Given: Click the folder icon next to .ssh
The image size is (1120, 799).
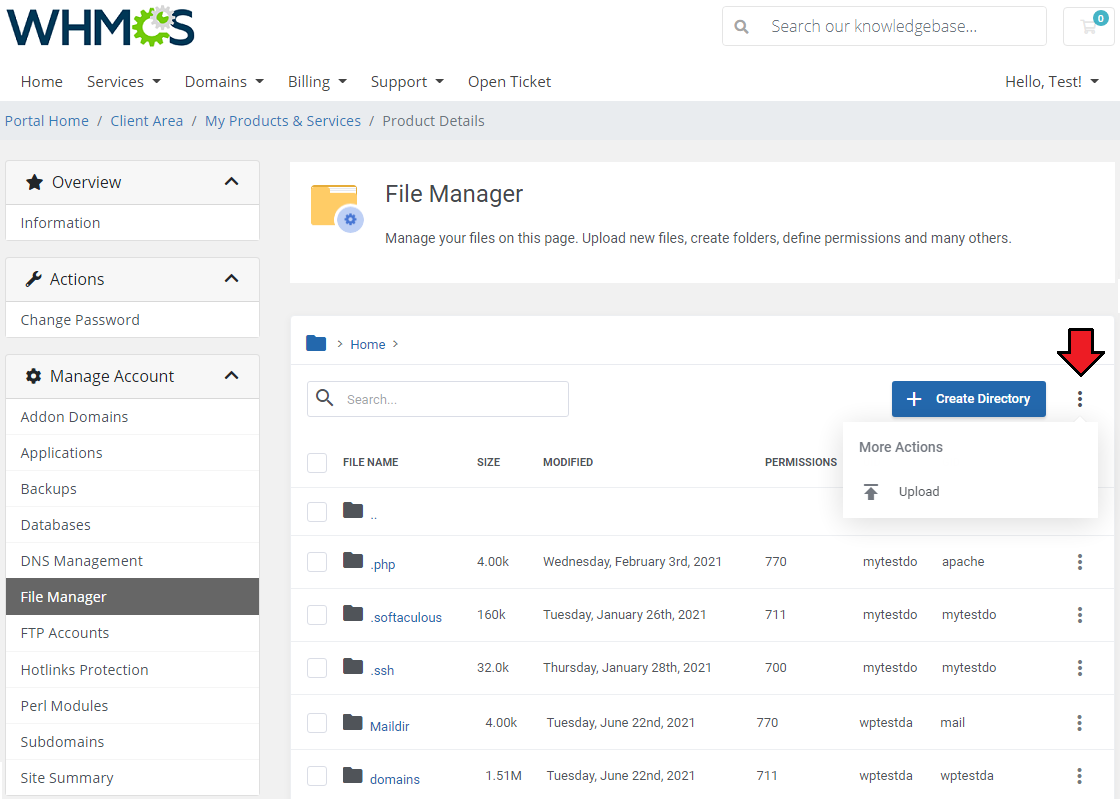Looking at the screenshot, I should click(x=353, y=666).
